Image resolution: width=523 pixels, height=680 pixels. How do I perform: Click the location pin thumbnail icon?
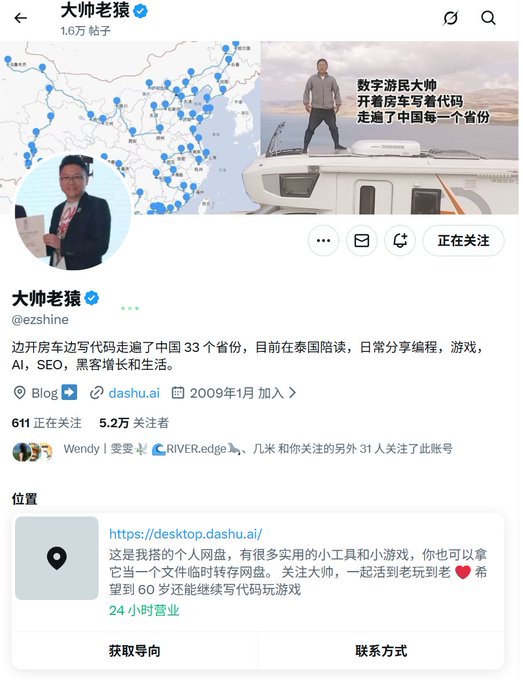pyautogui.click(x=57, y=558)
